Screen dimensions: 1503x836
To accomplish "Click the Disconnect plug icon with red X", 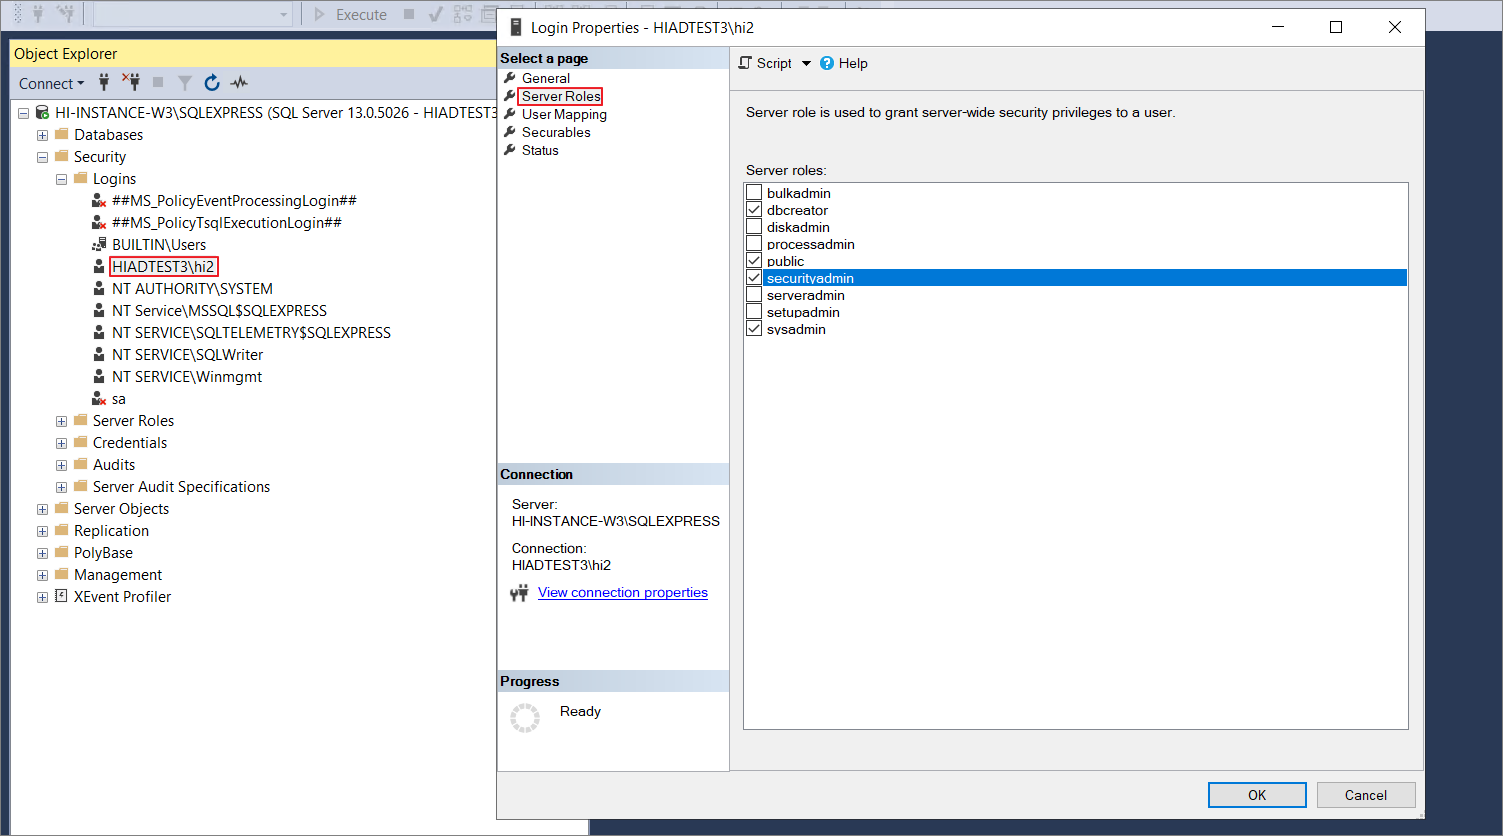I will click(131, 83).
